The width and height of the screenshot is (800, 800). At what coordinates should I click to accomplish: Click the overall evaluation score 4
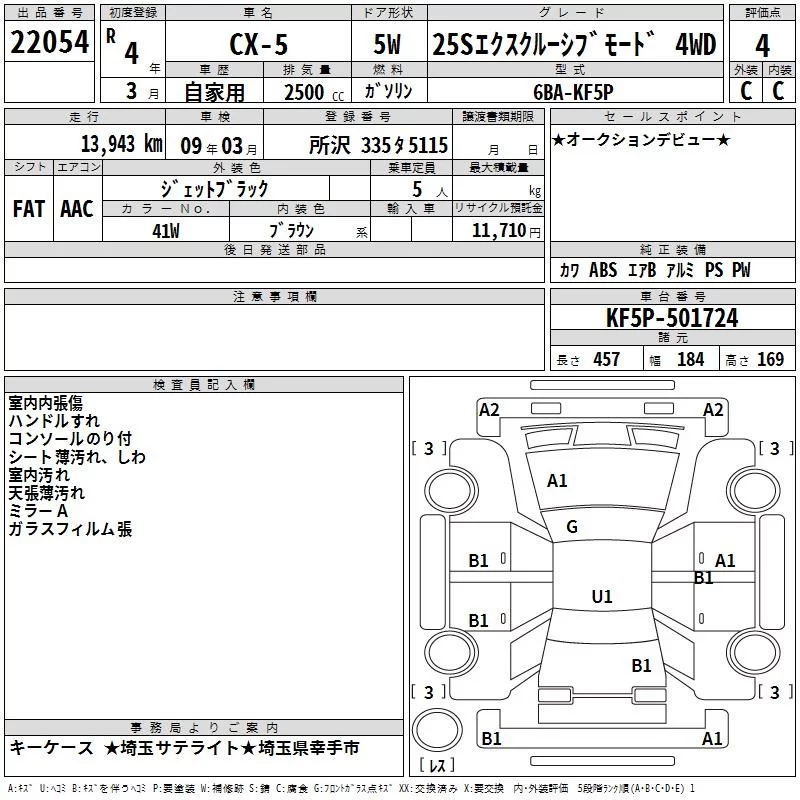click(762, 45)
